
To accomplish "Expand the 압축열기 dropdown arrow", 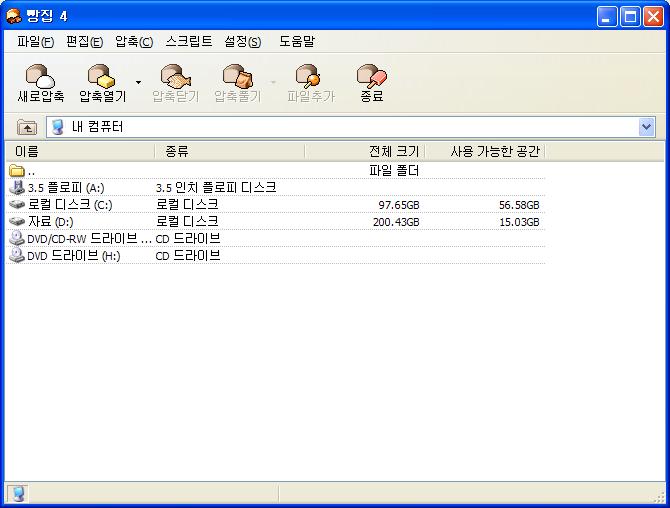I will (x=138, y=82).
